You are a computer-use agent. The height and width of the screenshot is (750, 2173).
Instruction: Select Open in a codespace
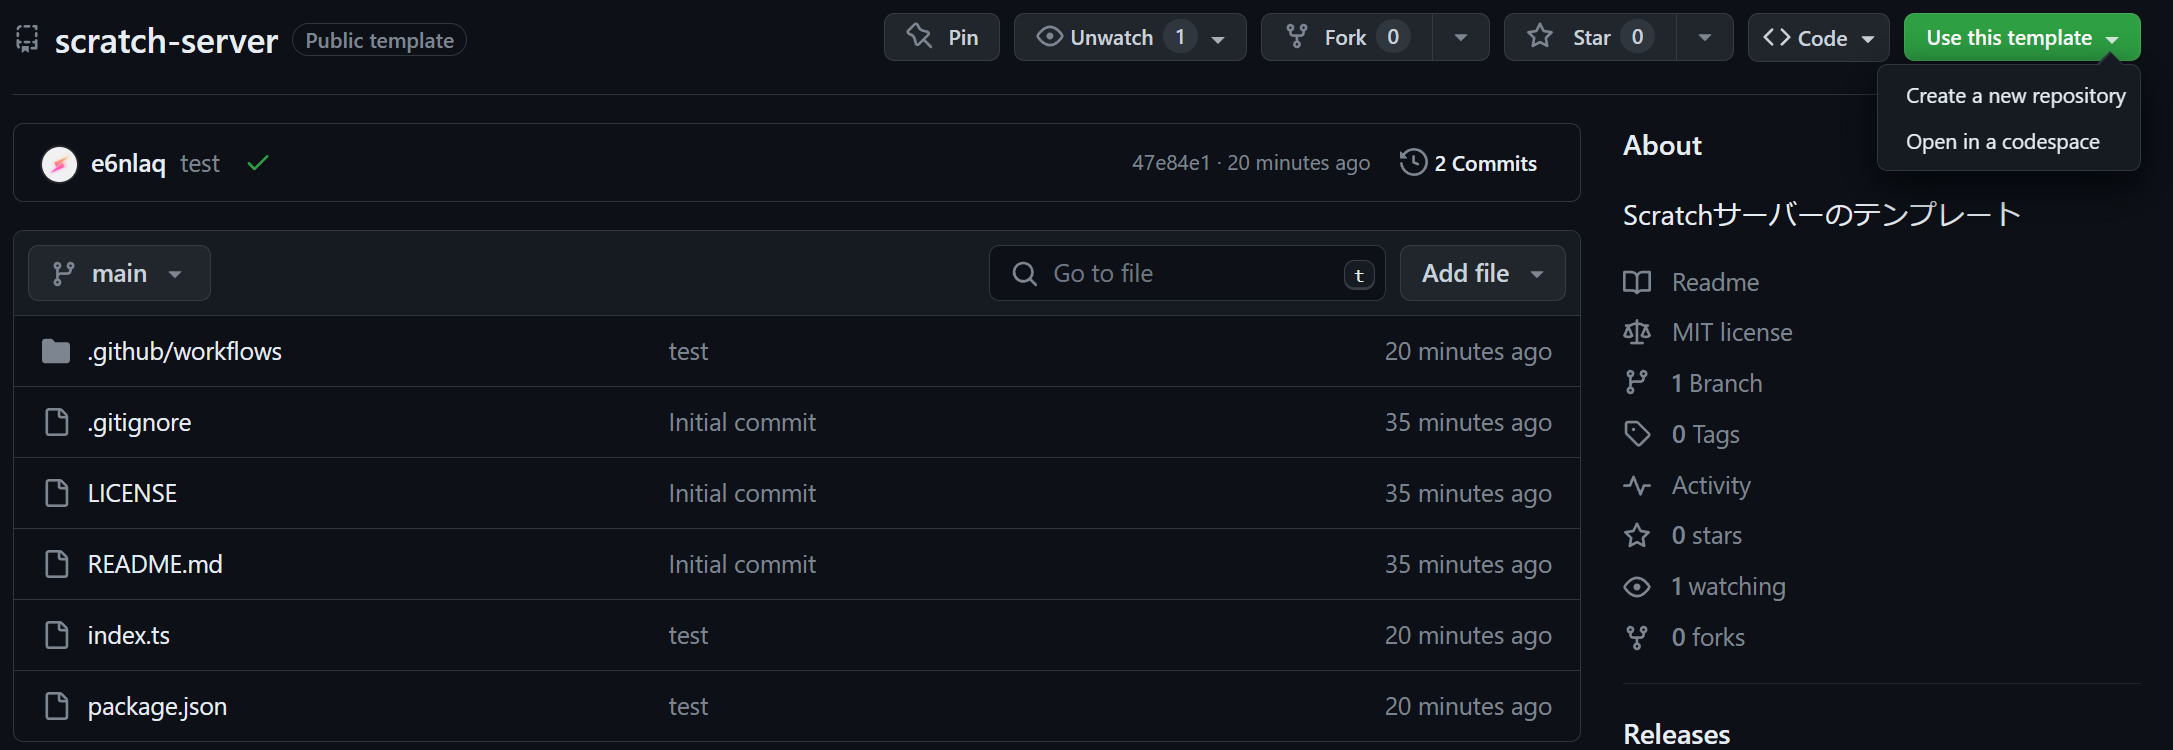[2002, 142]
